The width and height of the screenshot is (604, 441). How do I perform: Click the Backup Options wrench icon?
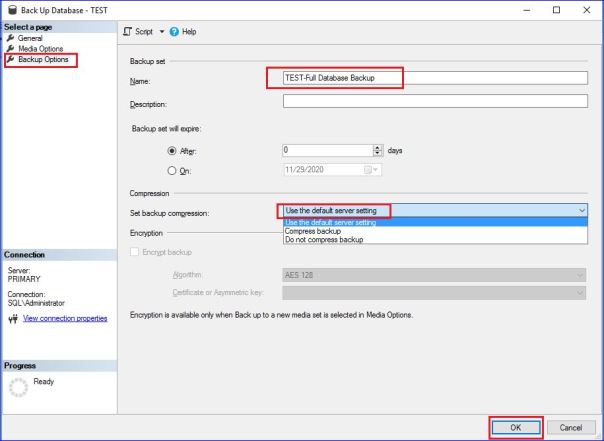[10, 60]
